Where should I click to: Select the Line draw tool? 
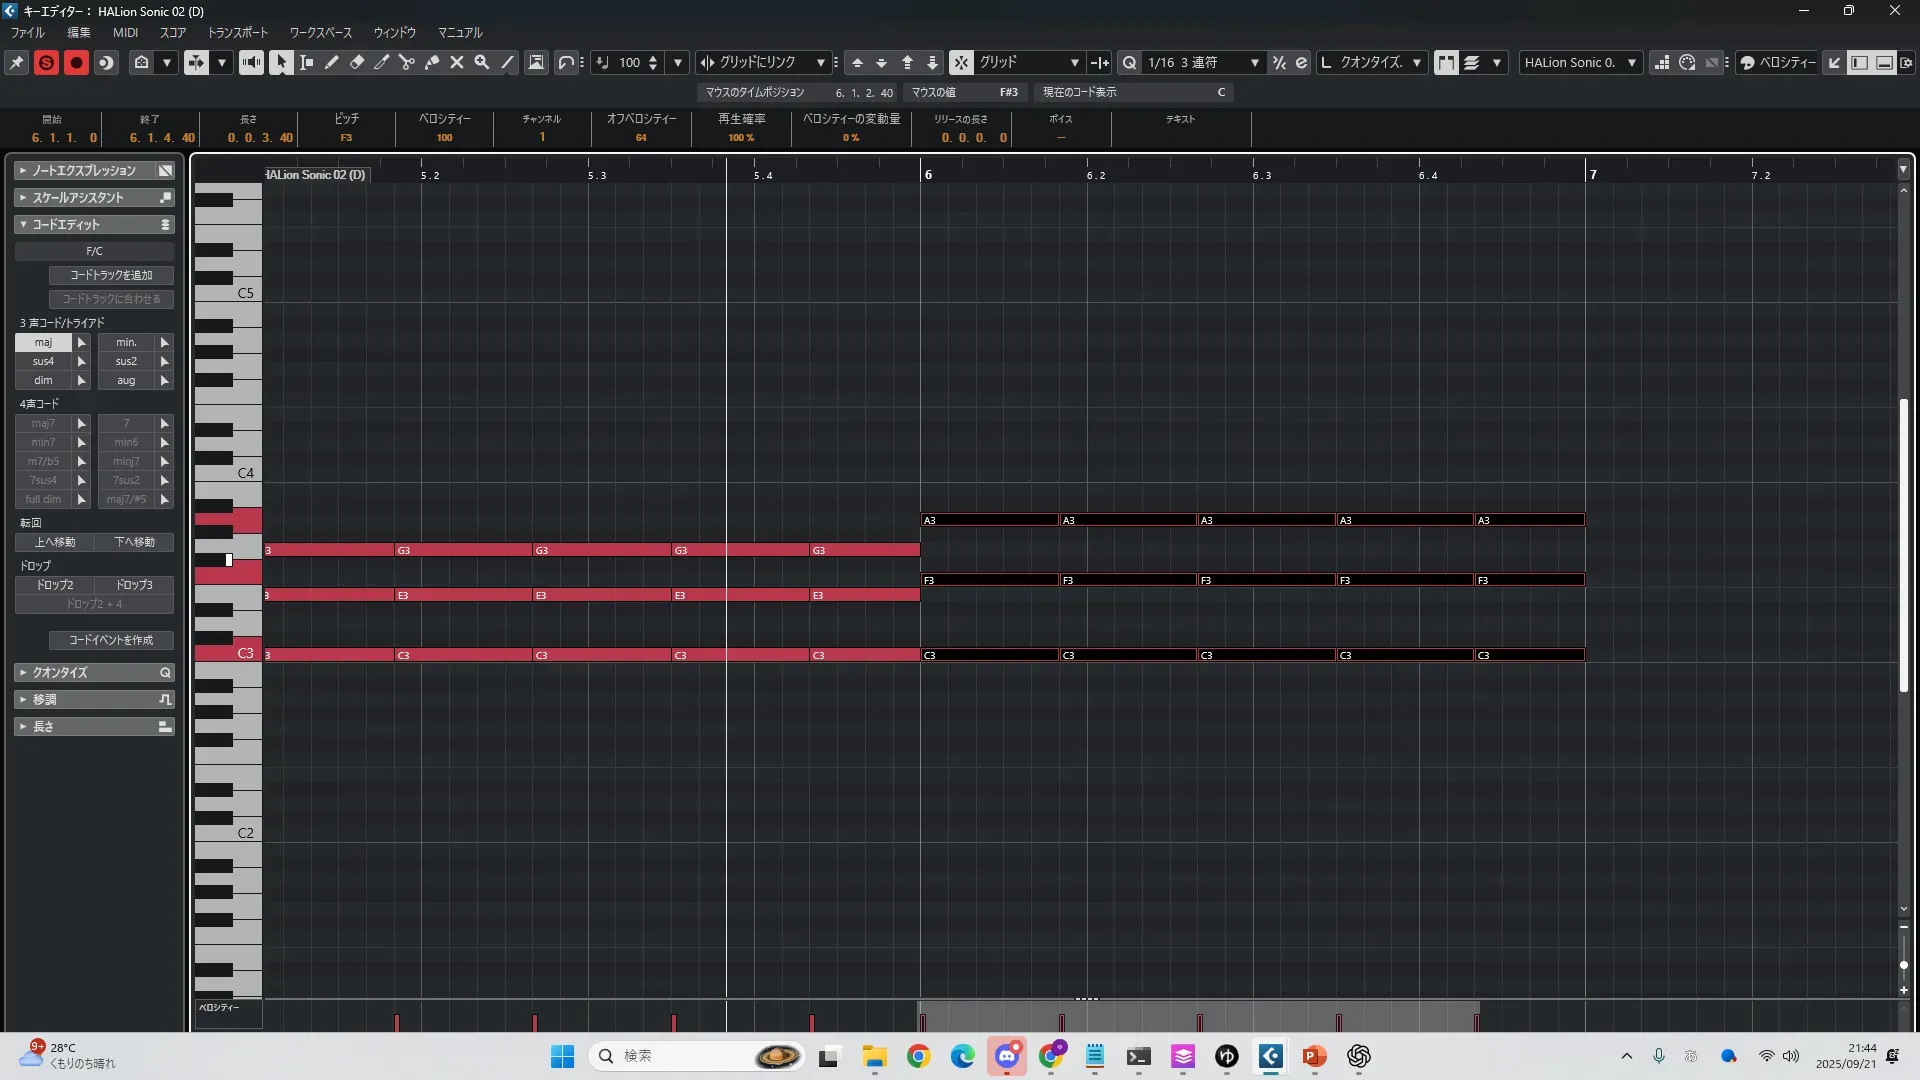pyautogui.click(x=507, y=62)
